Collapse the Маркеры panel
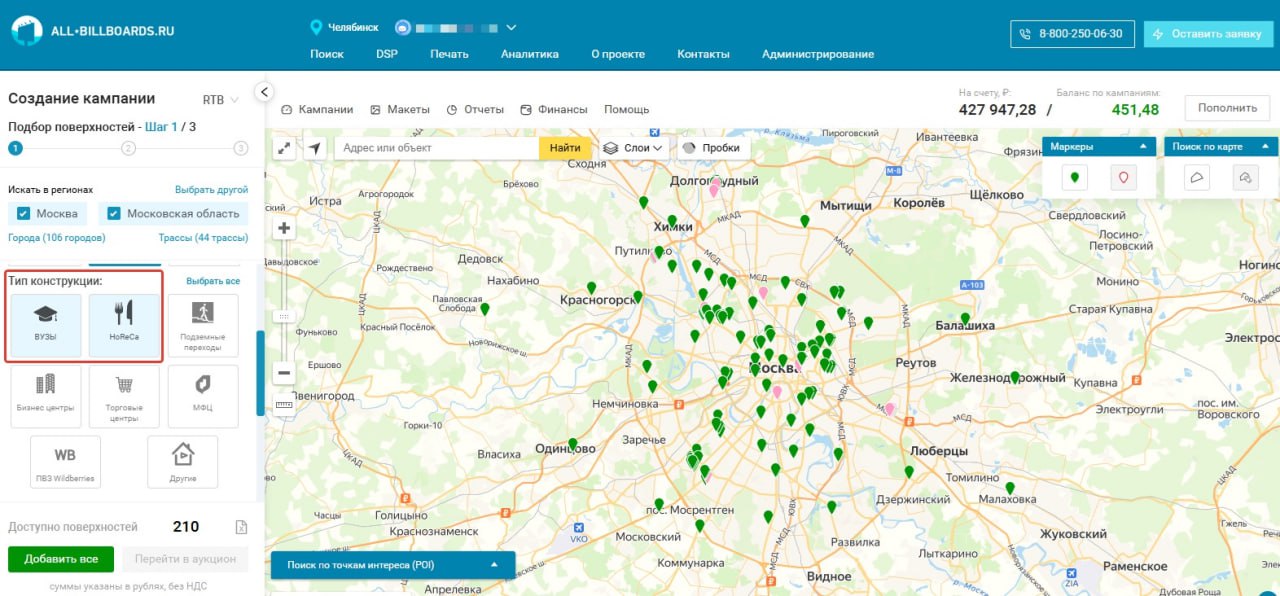 pyautogui.click(x=1142, y=147)
